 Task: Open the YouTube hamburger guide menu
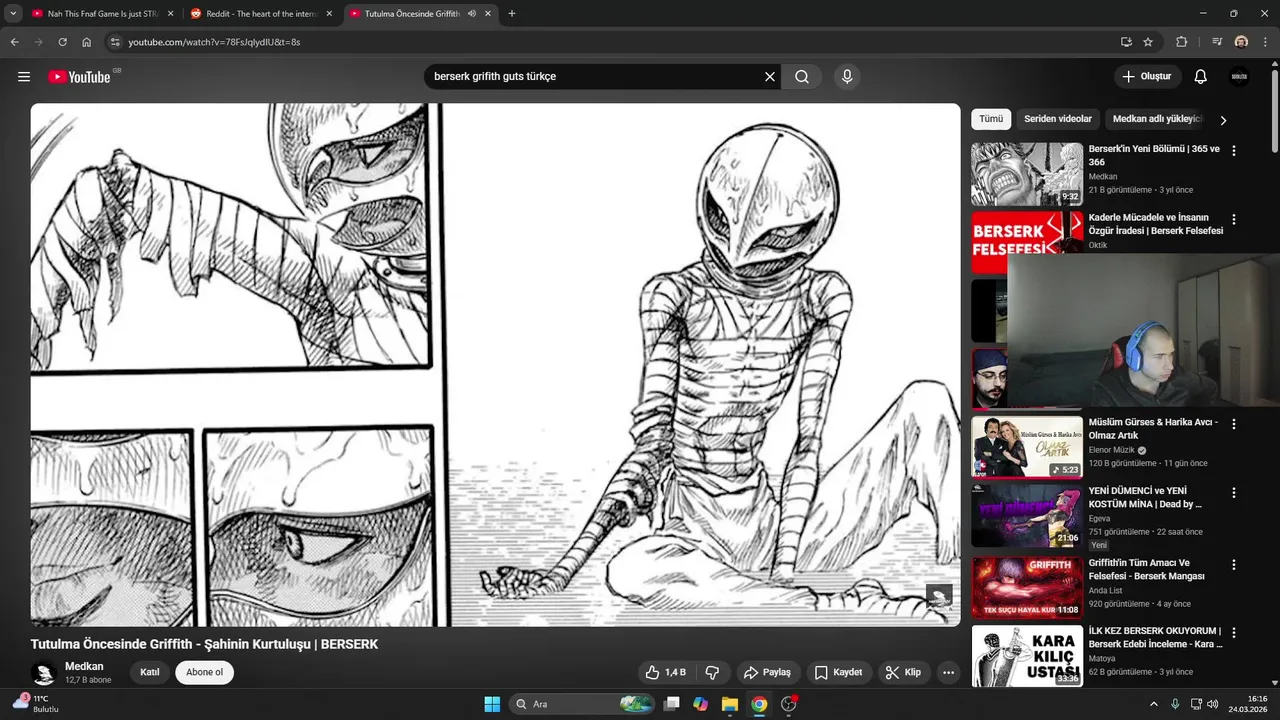(24, 77)
